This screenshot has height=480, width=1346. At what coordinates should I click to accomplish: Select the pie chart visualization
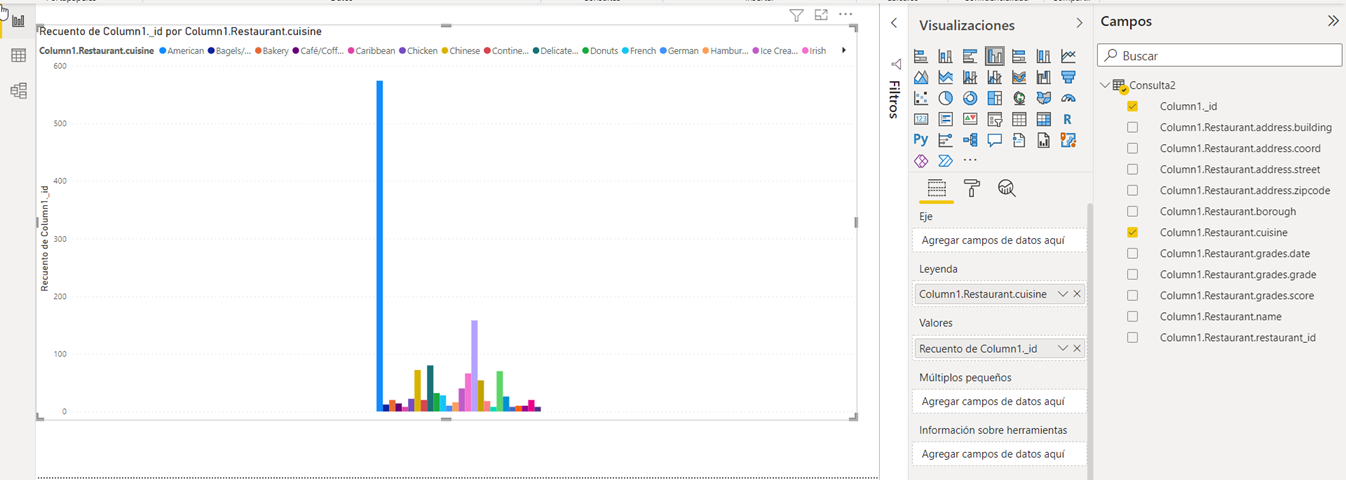pos(945,98)
